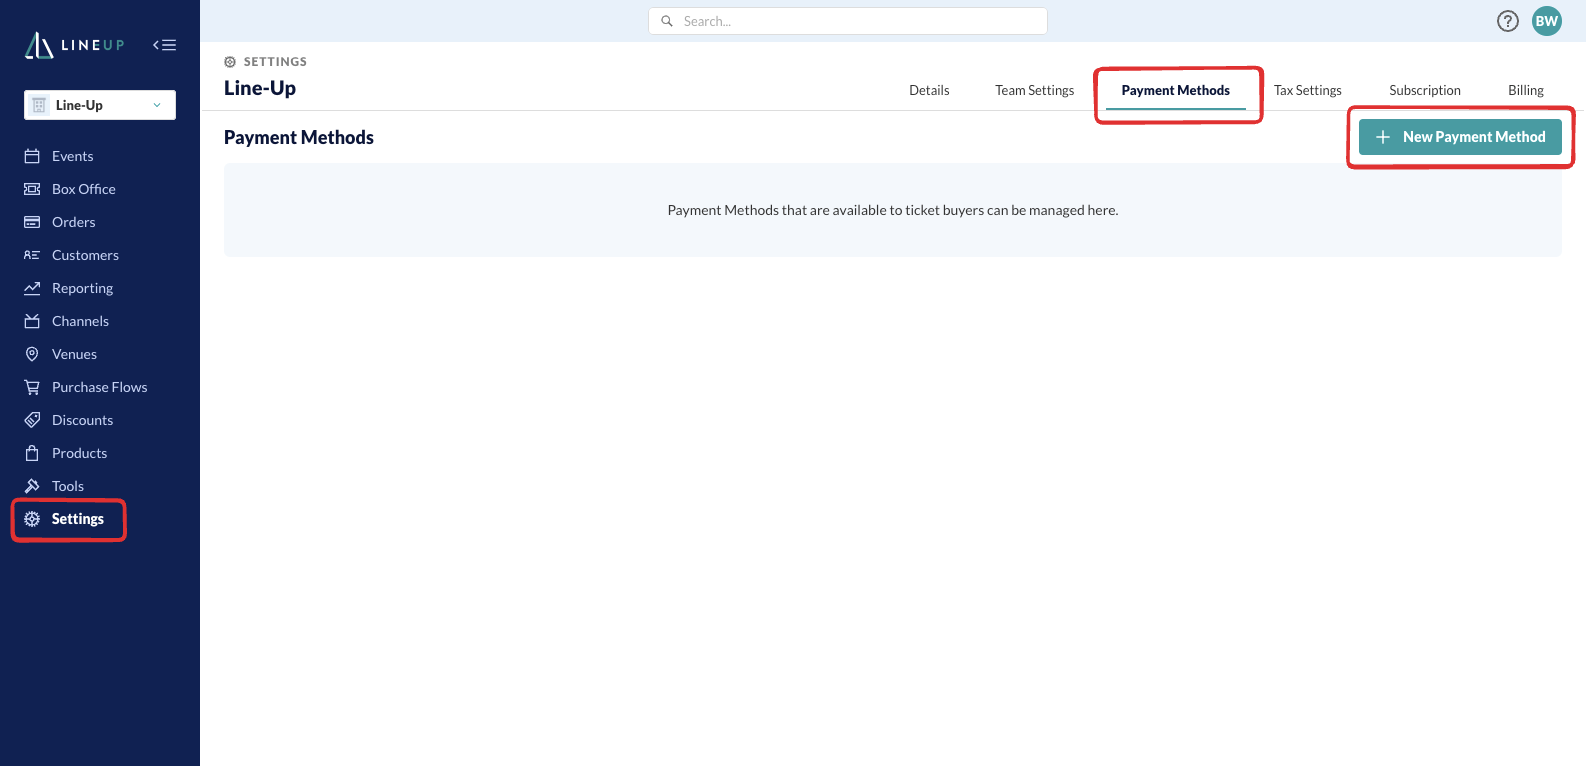The height and width of the screenshot is (766, 1586).
Task: Open Reporting from the sidebar
Action: (x=82, y=288)
